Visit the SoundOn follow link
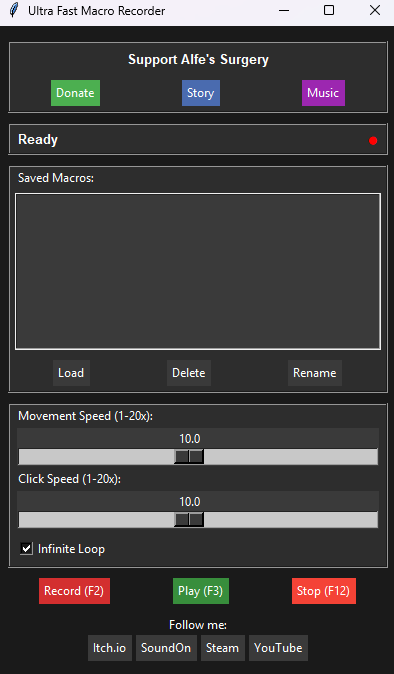 tap(166, 648)
